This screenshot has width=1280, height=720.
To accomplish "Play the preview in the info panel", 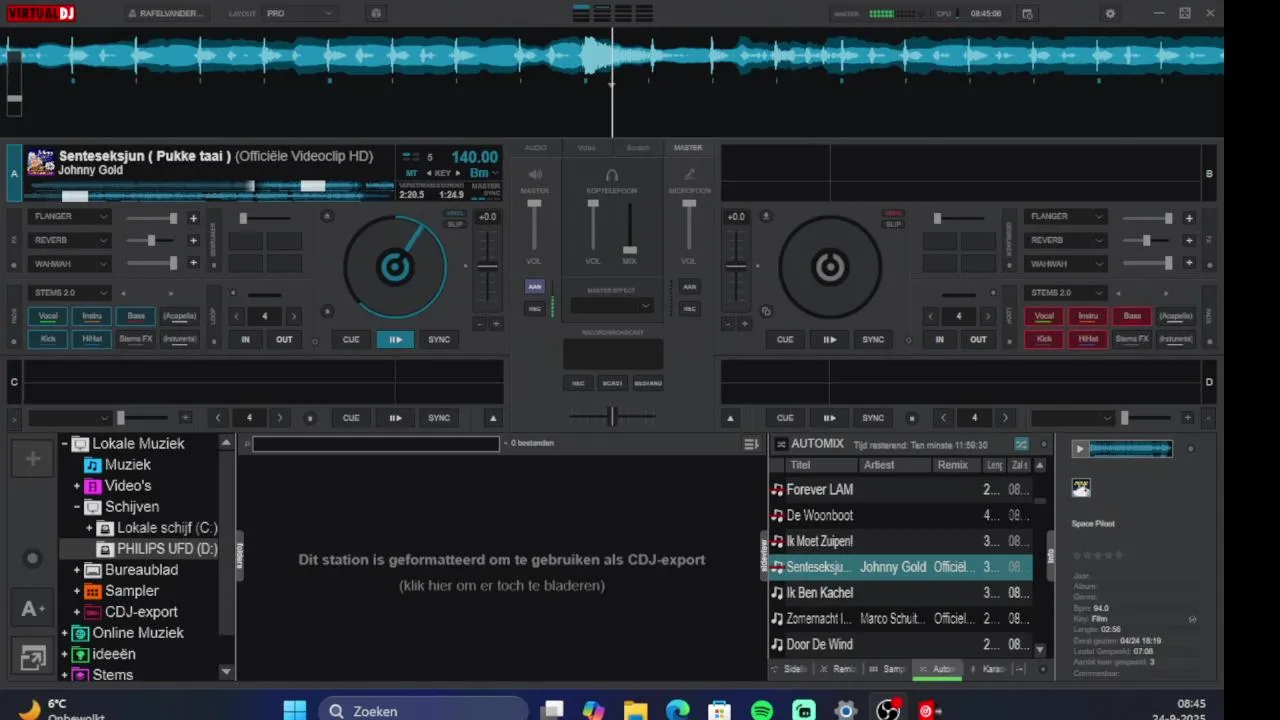I will 1079,449.
